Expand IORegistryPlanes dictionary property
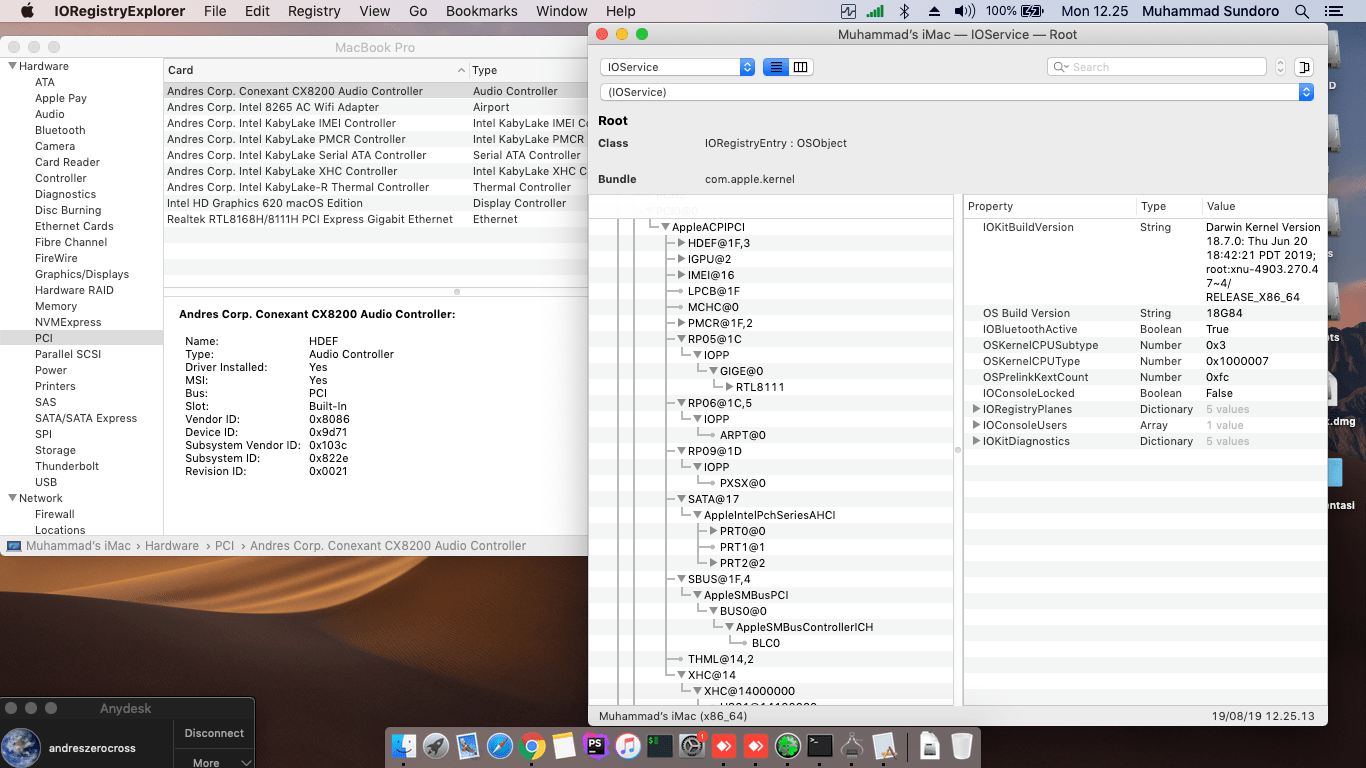The height and width of the screenshot is (768, 1366). (x=976, y=409)
